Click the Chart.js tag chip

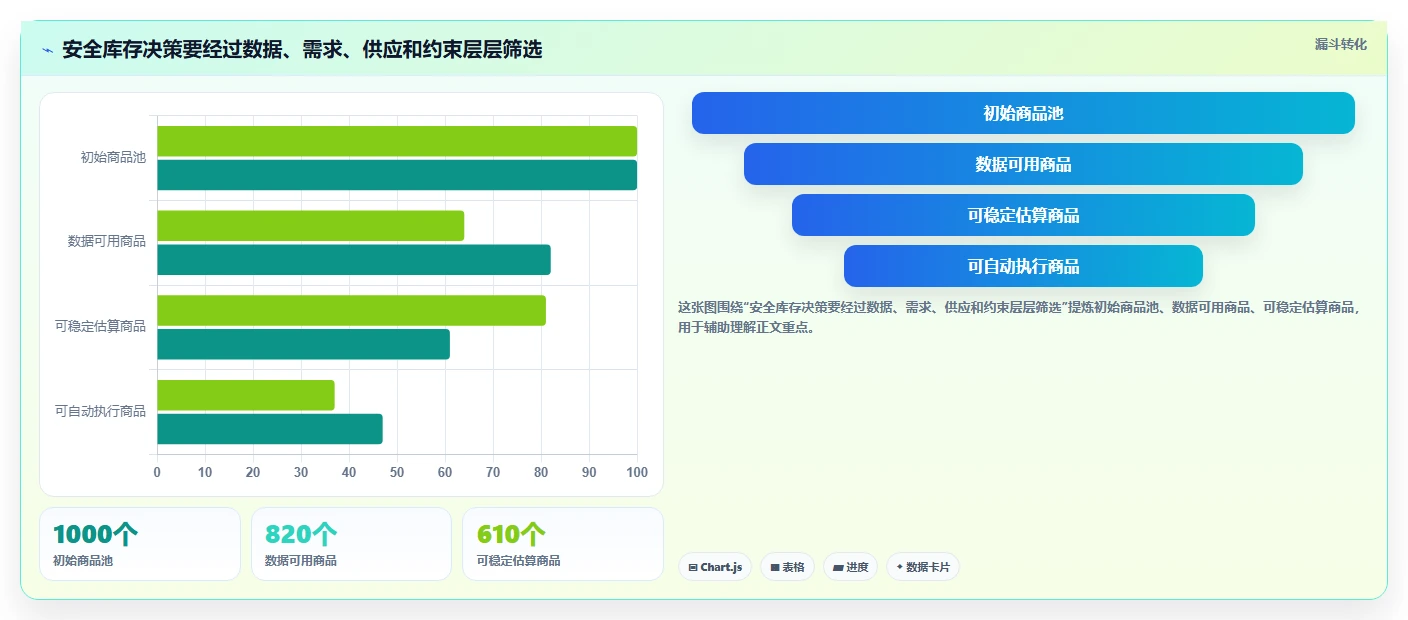pos(715,567)
